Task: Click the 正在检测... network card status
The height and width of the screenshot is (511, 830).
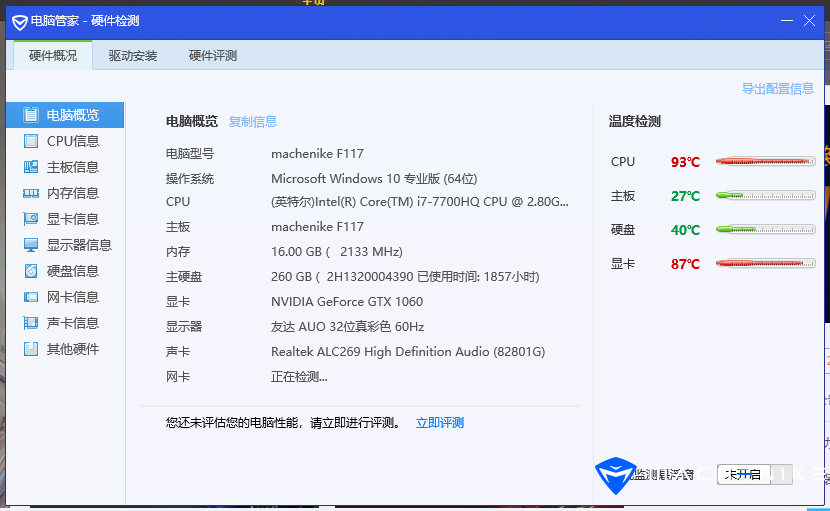Action: [x=299, y=376]
